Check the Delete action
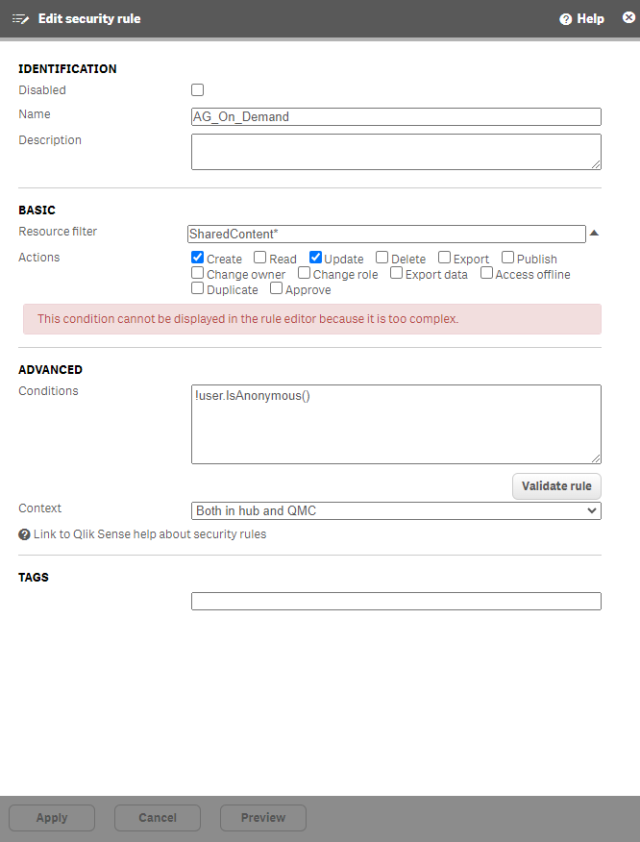This screenshot has width=640, height=842. 381,257
